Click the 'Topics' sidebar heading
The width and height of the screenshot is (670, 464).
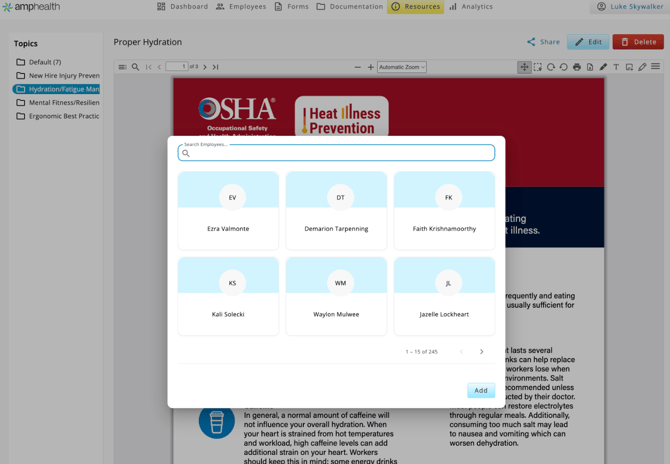26,44
